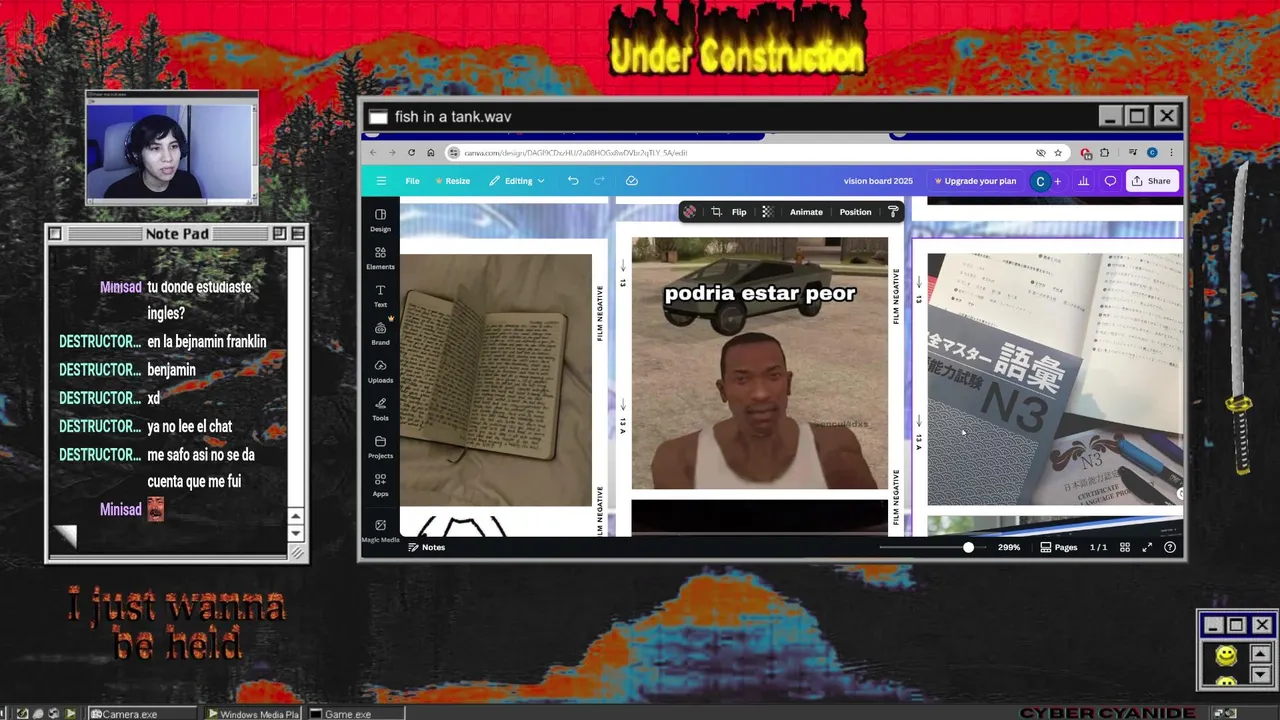
Task: Enter fullscreen presentation mode icon
Action: pyautogui.click(x=1147, y=547)
